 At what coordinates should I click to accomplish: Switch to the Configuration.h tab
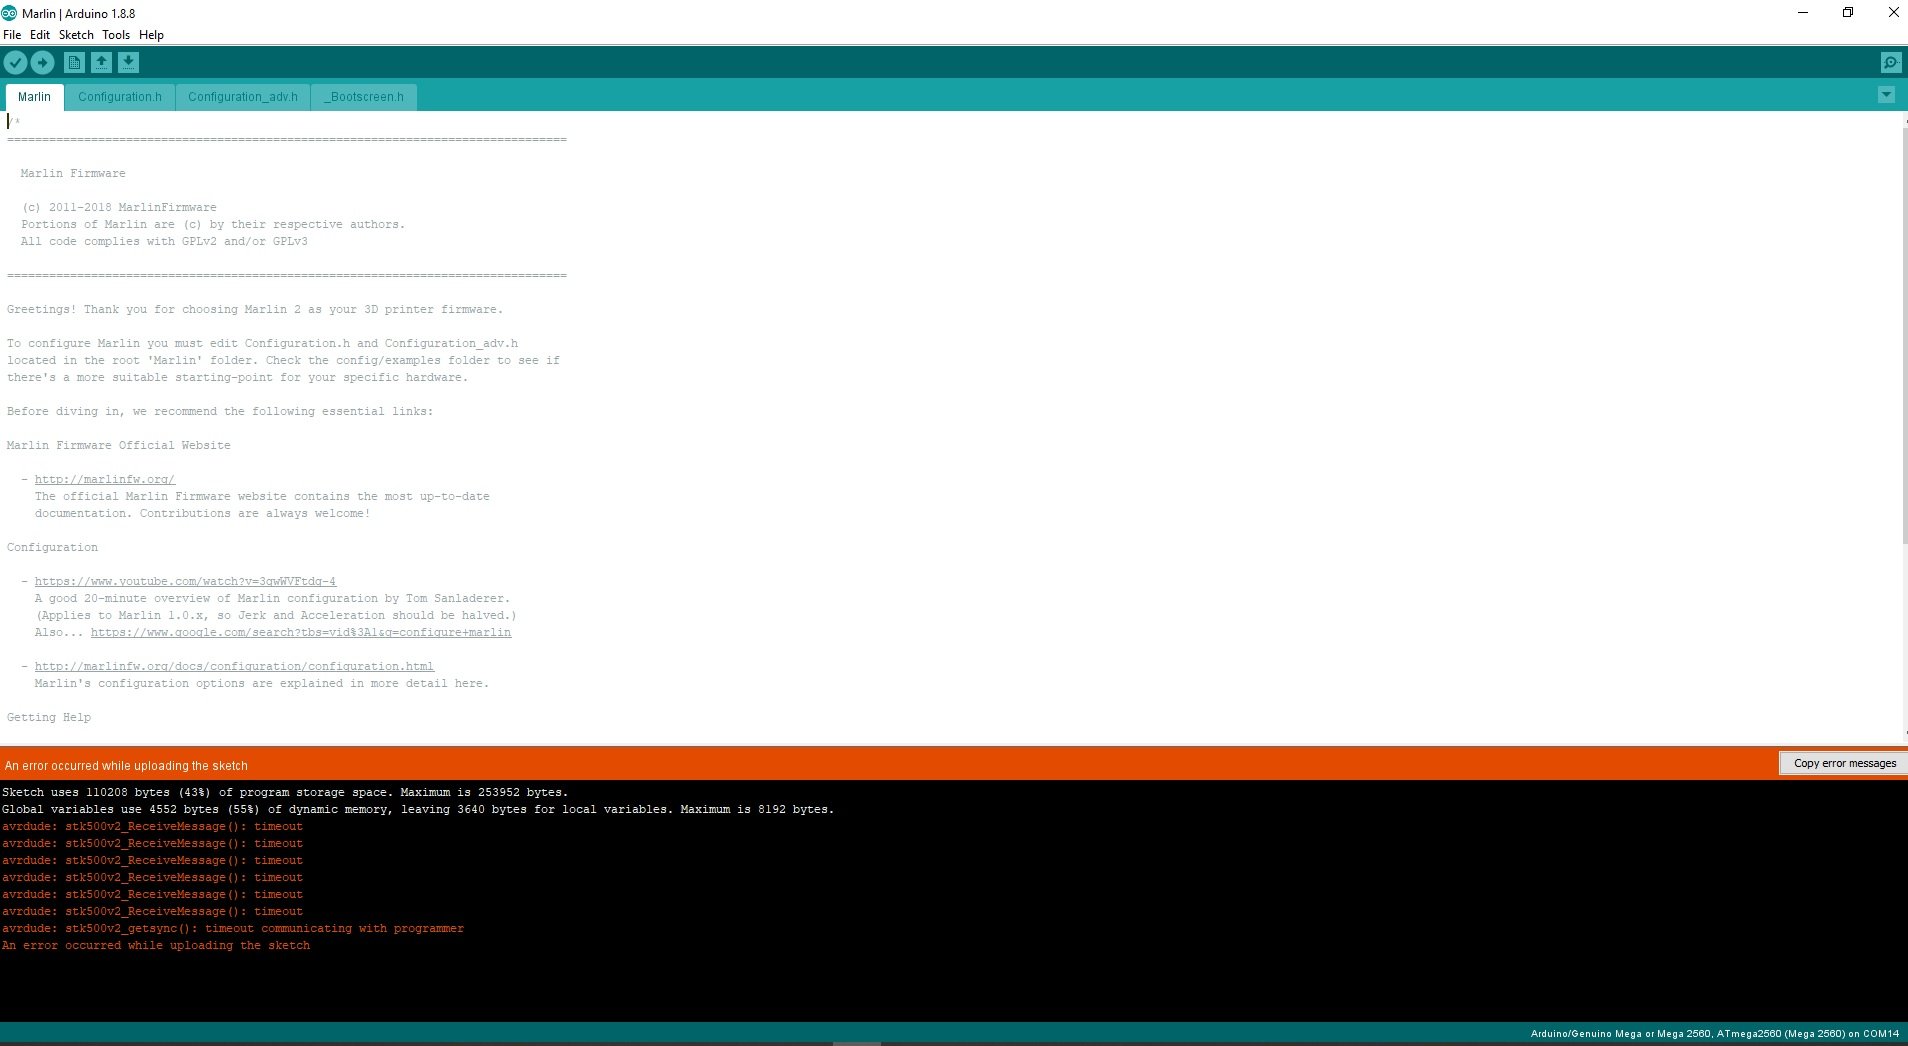pyautogui.click(x=120, y=97)
